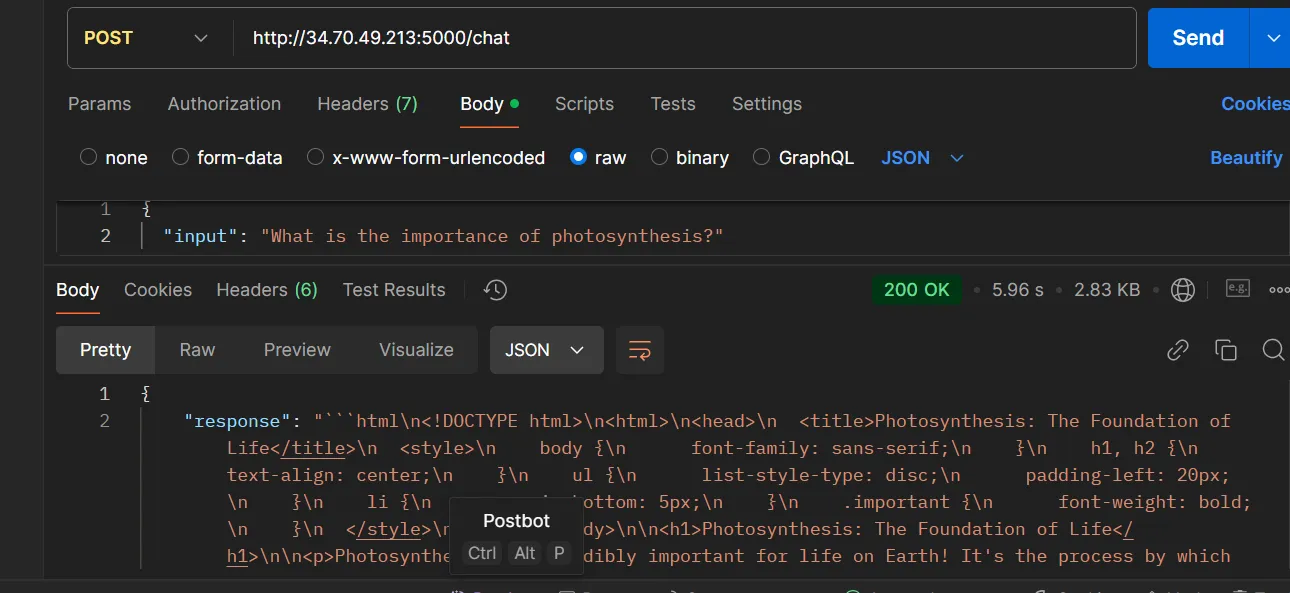Click the Beautify link
This screenshot has height=593, width=1290.
coord(1246,158)
